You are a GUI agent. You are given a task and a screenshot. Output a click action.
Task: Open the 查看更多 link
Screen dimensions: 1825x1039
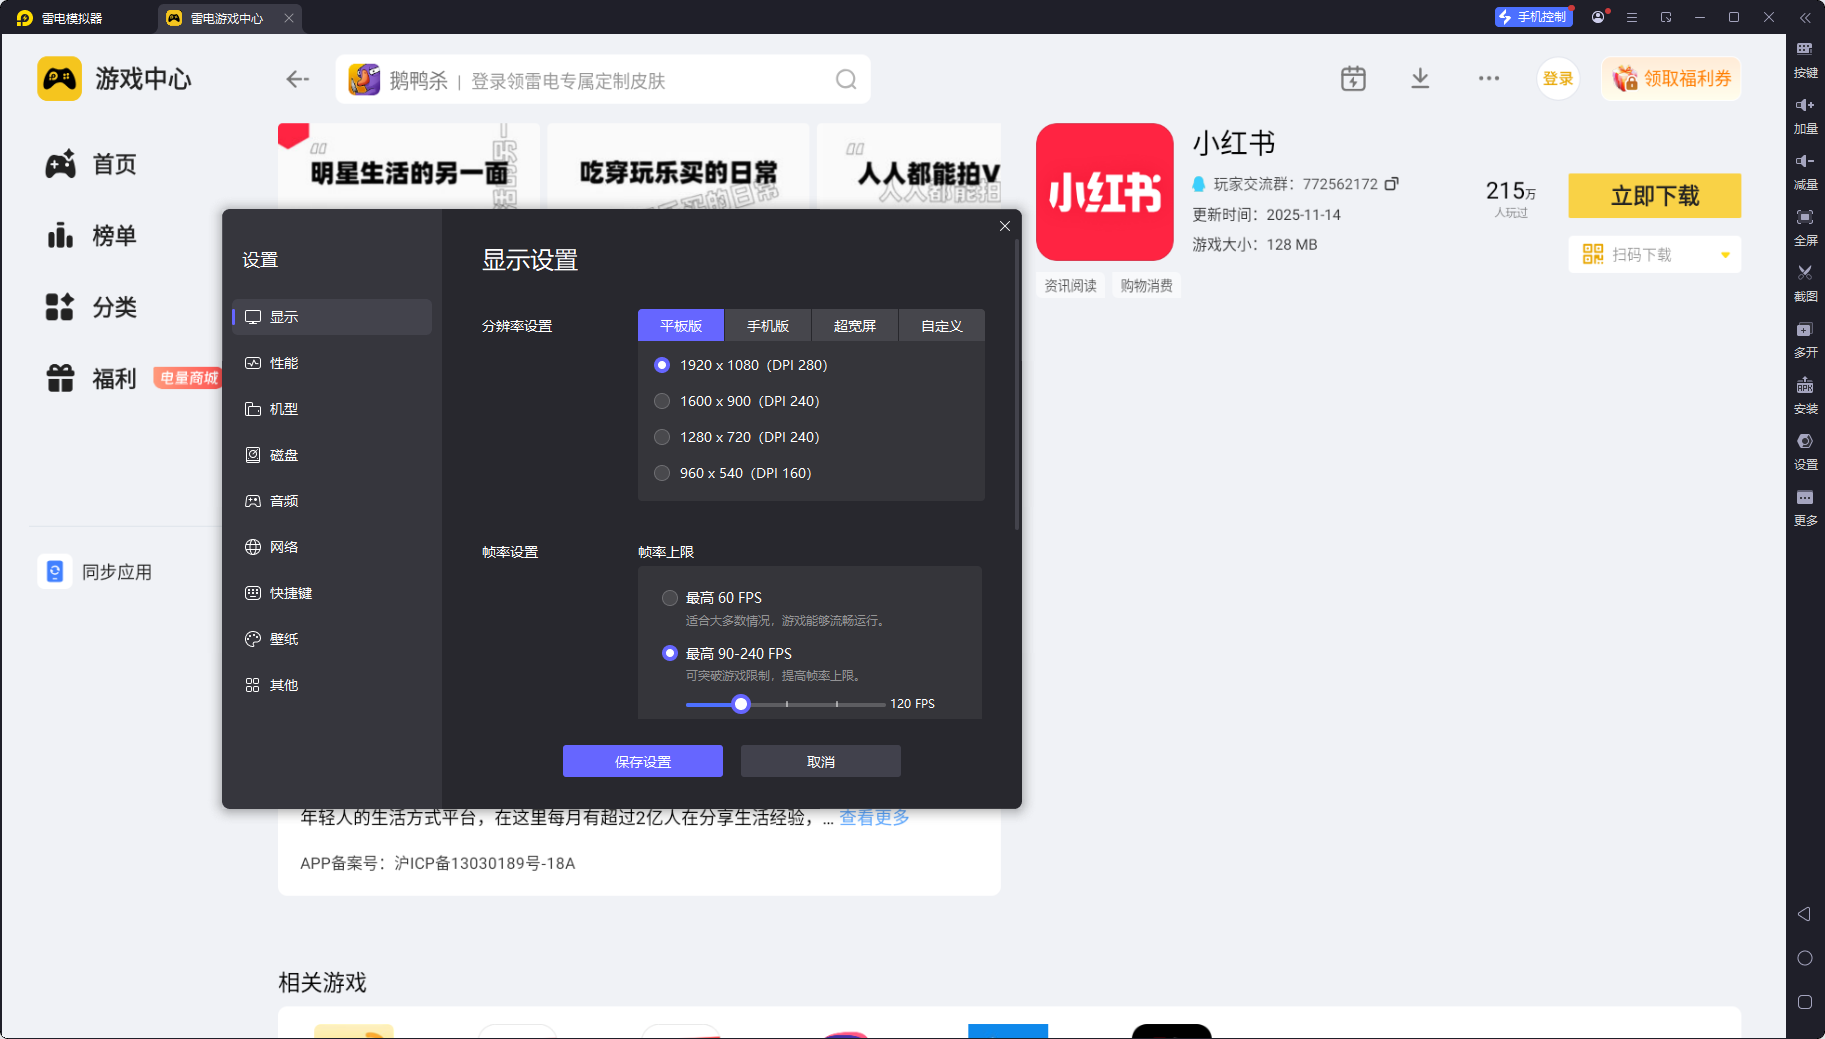pos(874,818)
